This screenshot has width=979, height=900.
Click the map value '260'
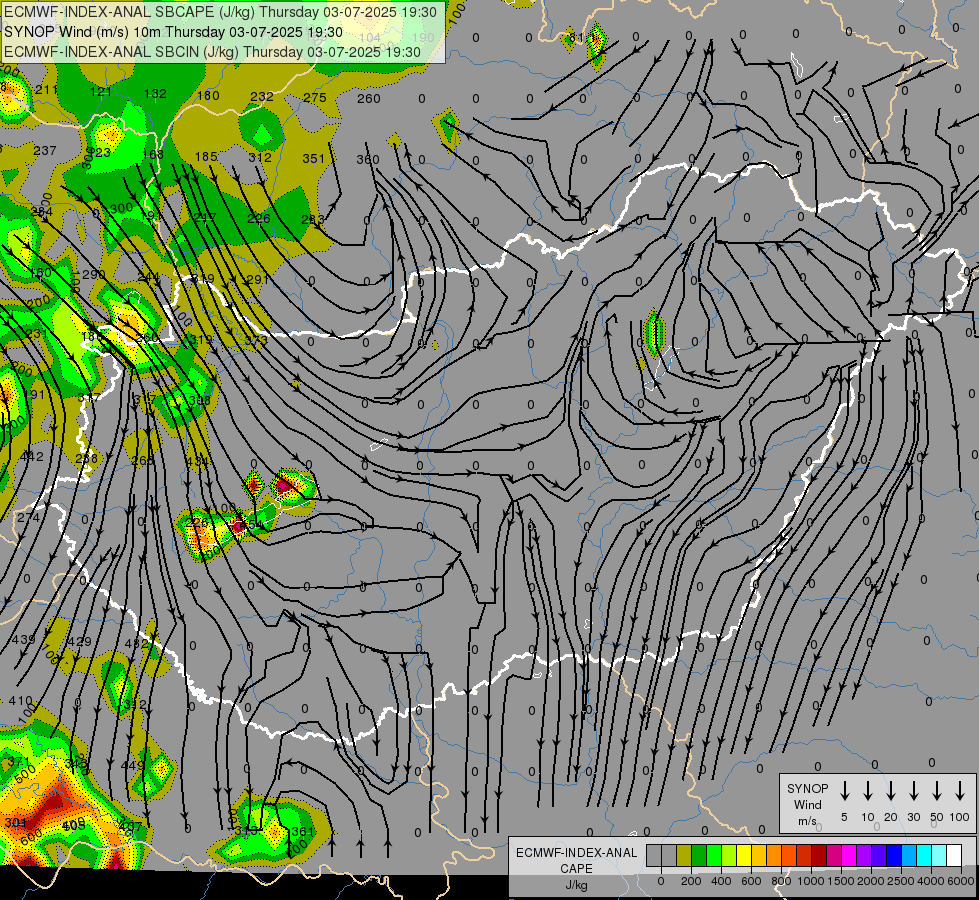coord(368,98)
